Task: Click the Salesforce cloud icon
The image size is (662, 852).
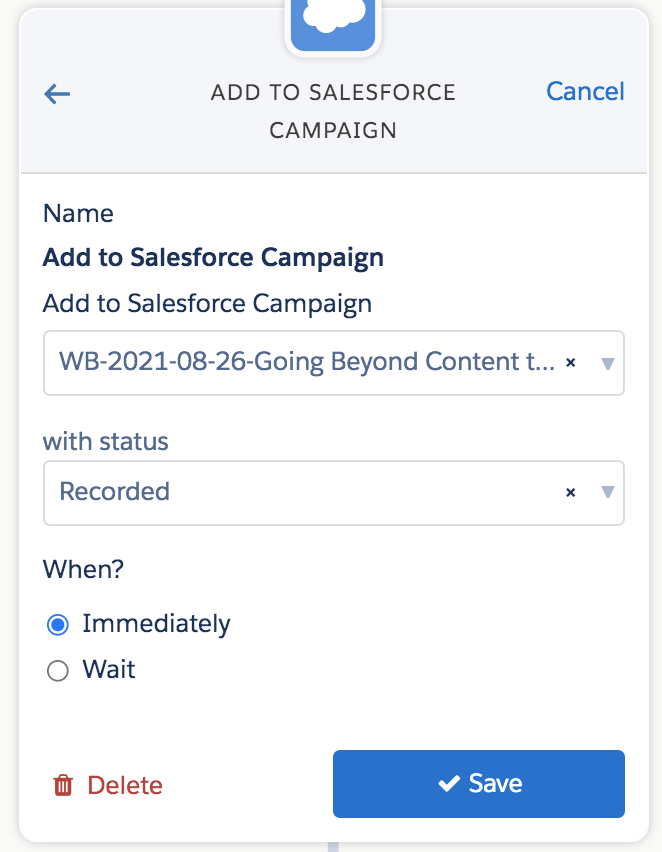Action: pos(333,24)
